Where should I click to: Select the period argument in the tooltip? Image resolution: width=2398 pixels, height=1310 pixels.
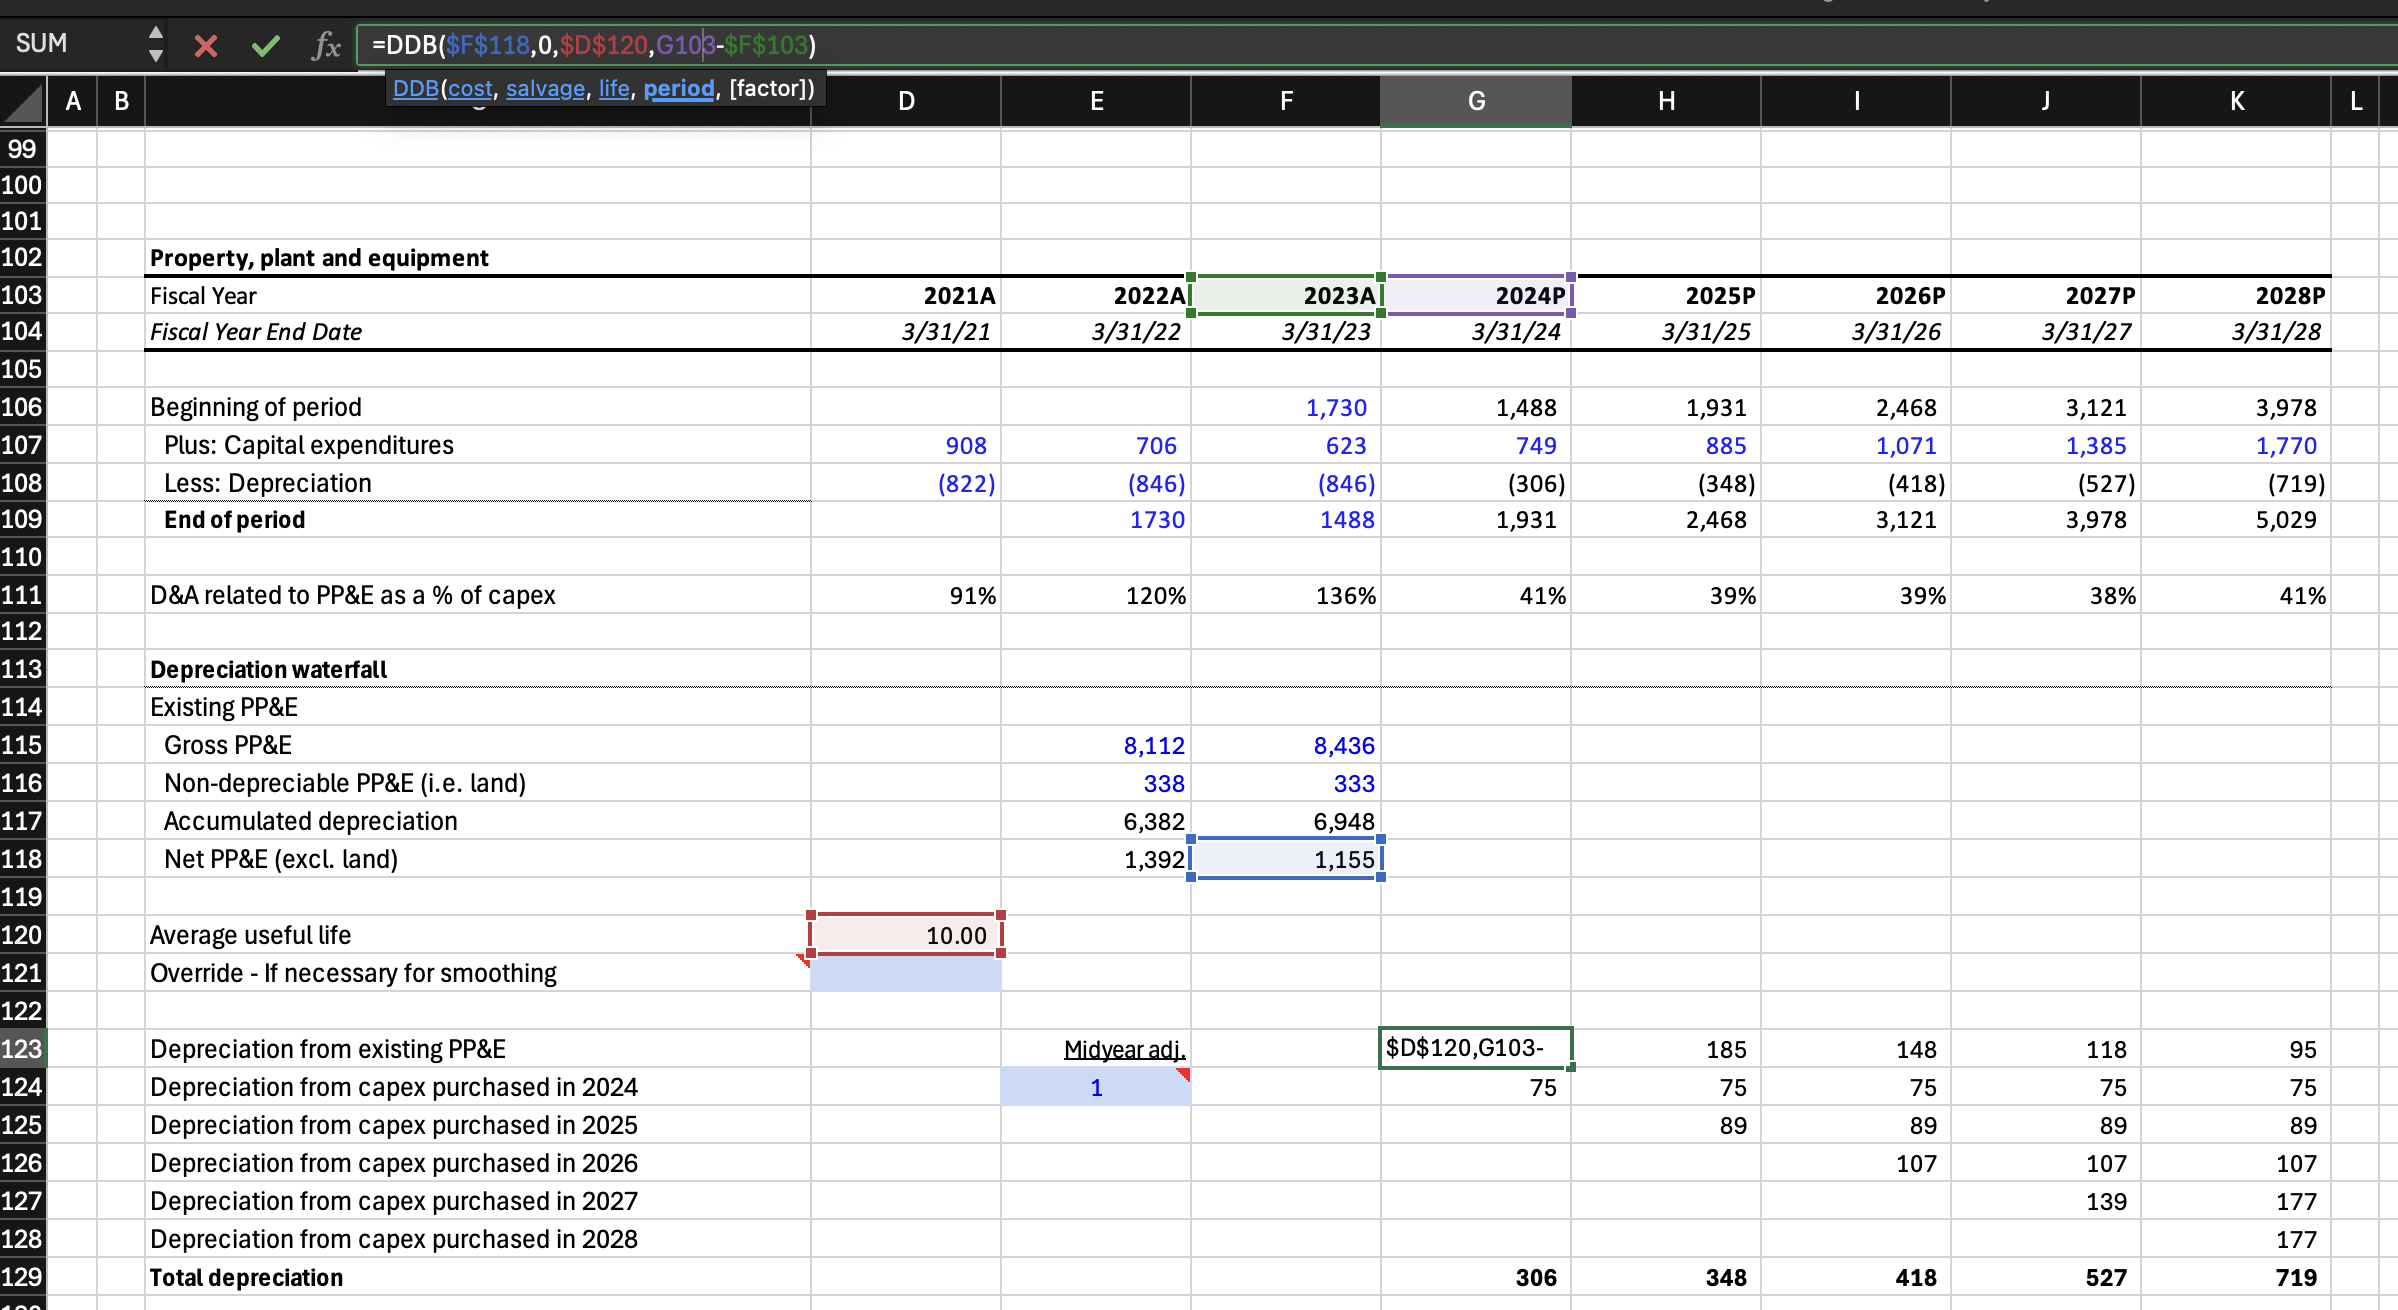679,88
